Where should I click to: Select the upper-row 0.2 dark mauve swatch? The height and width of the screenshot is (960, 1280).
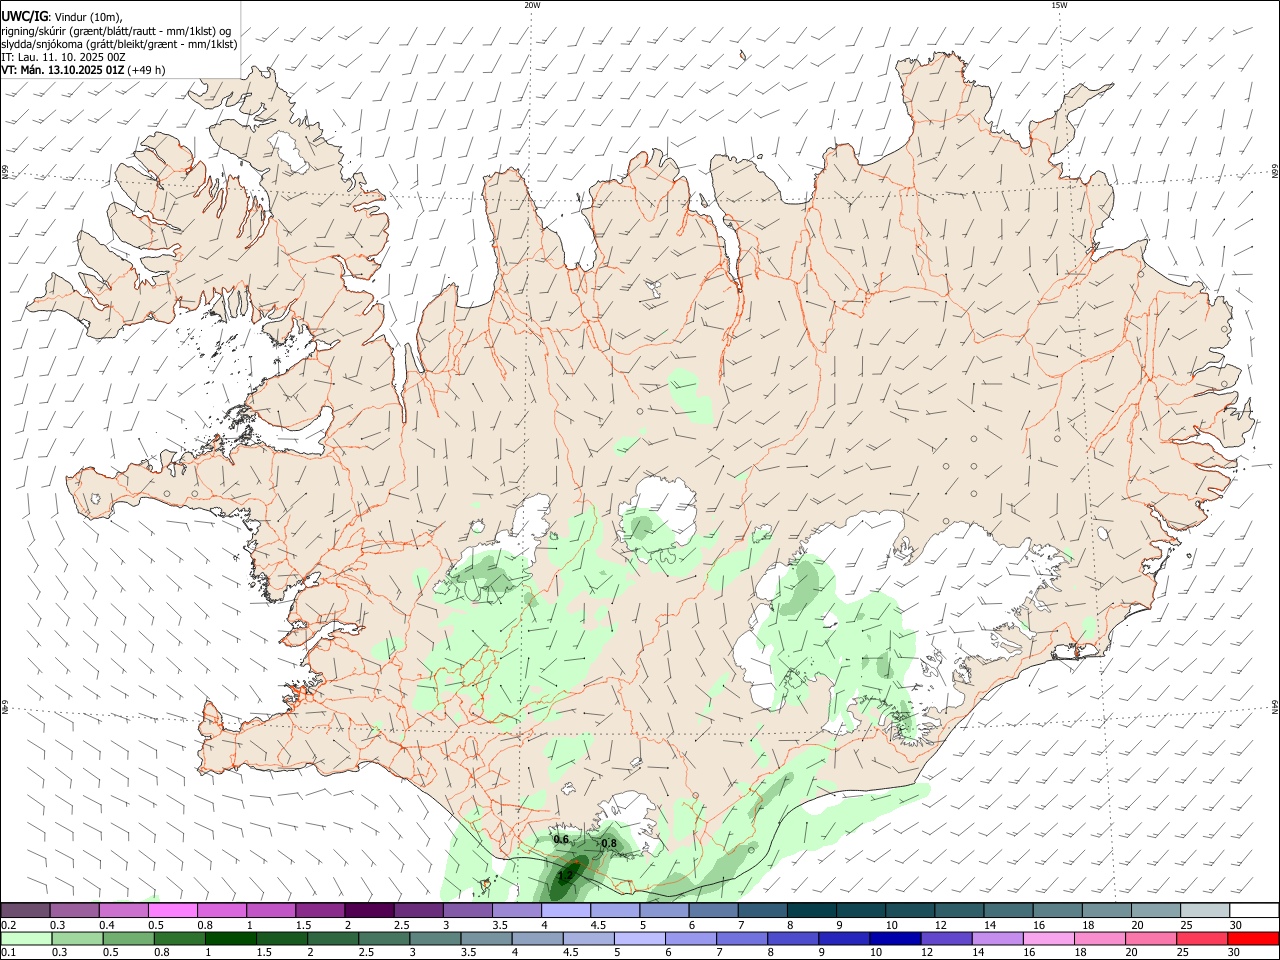[25, 911]
